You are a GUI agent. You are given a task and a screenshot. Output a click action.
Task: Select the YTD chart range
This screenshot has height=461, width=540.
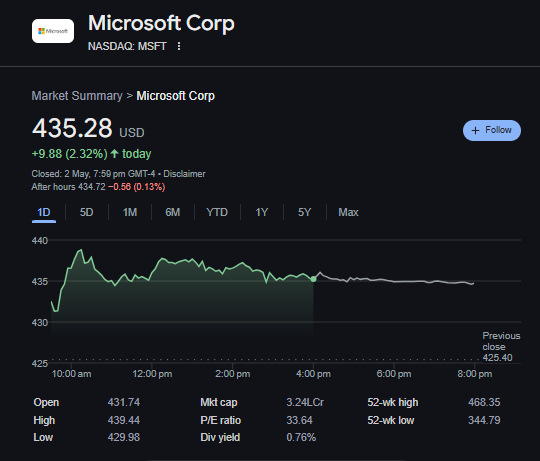pos(217,212)
